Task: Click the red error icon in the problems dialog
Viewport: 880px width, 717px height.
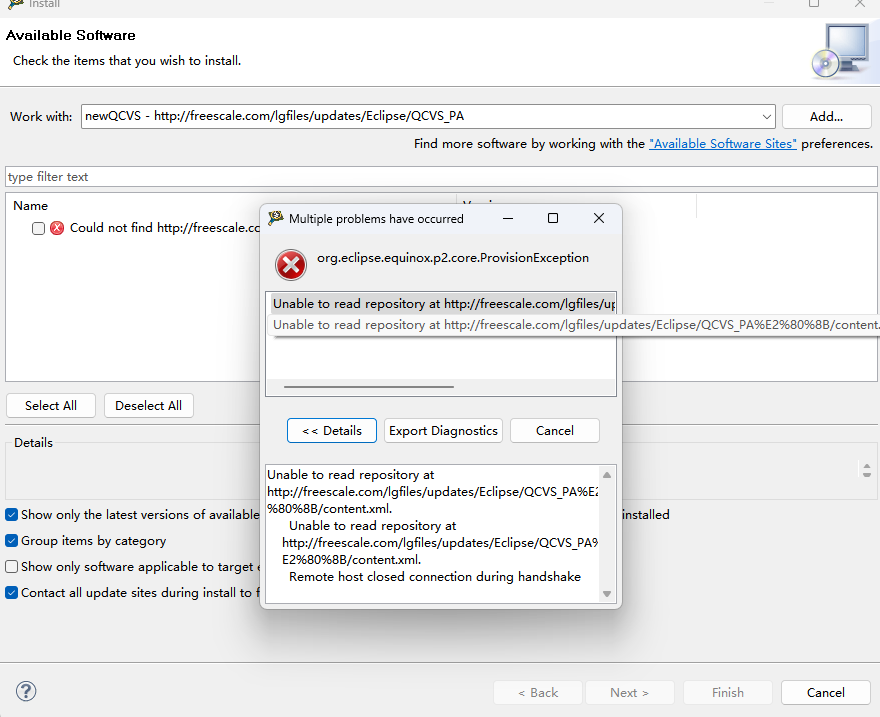Action: pyautogui.click(x=291, y=265)
